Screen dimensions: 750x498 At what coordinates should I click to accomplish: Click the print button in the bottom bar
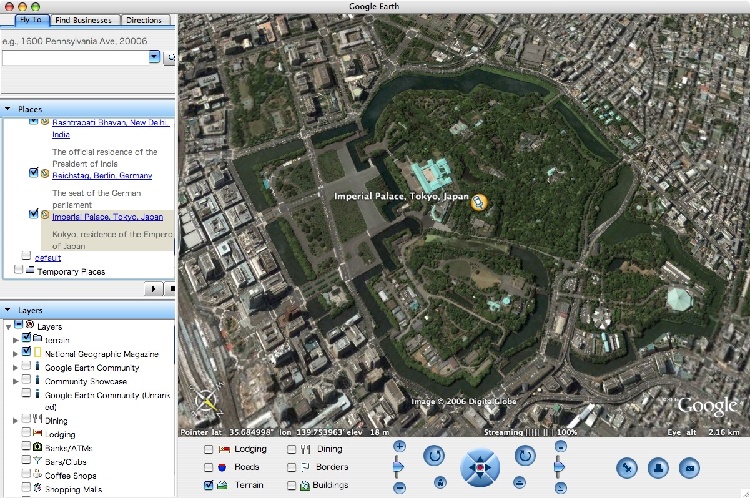(658, 467)
